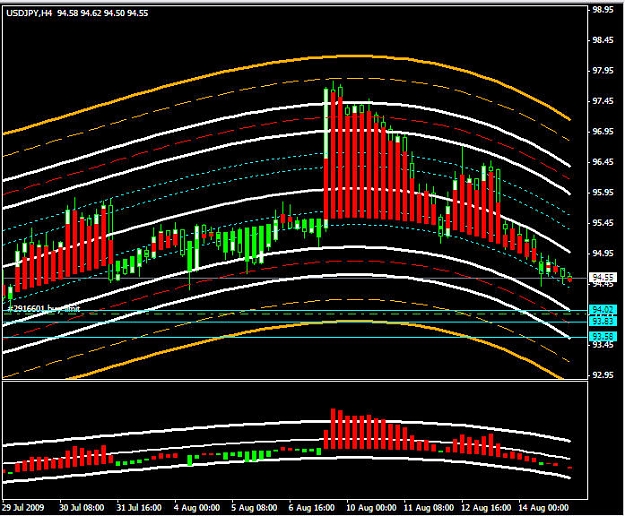Click the 93.45 price axis label

click(603, 345)
